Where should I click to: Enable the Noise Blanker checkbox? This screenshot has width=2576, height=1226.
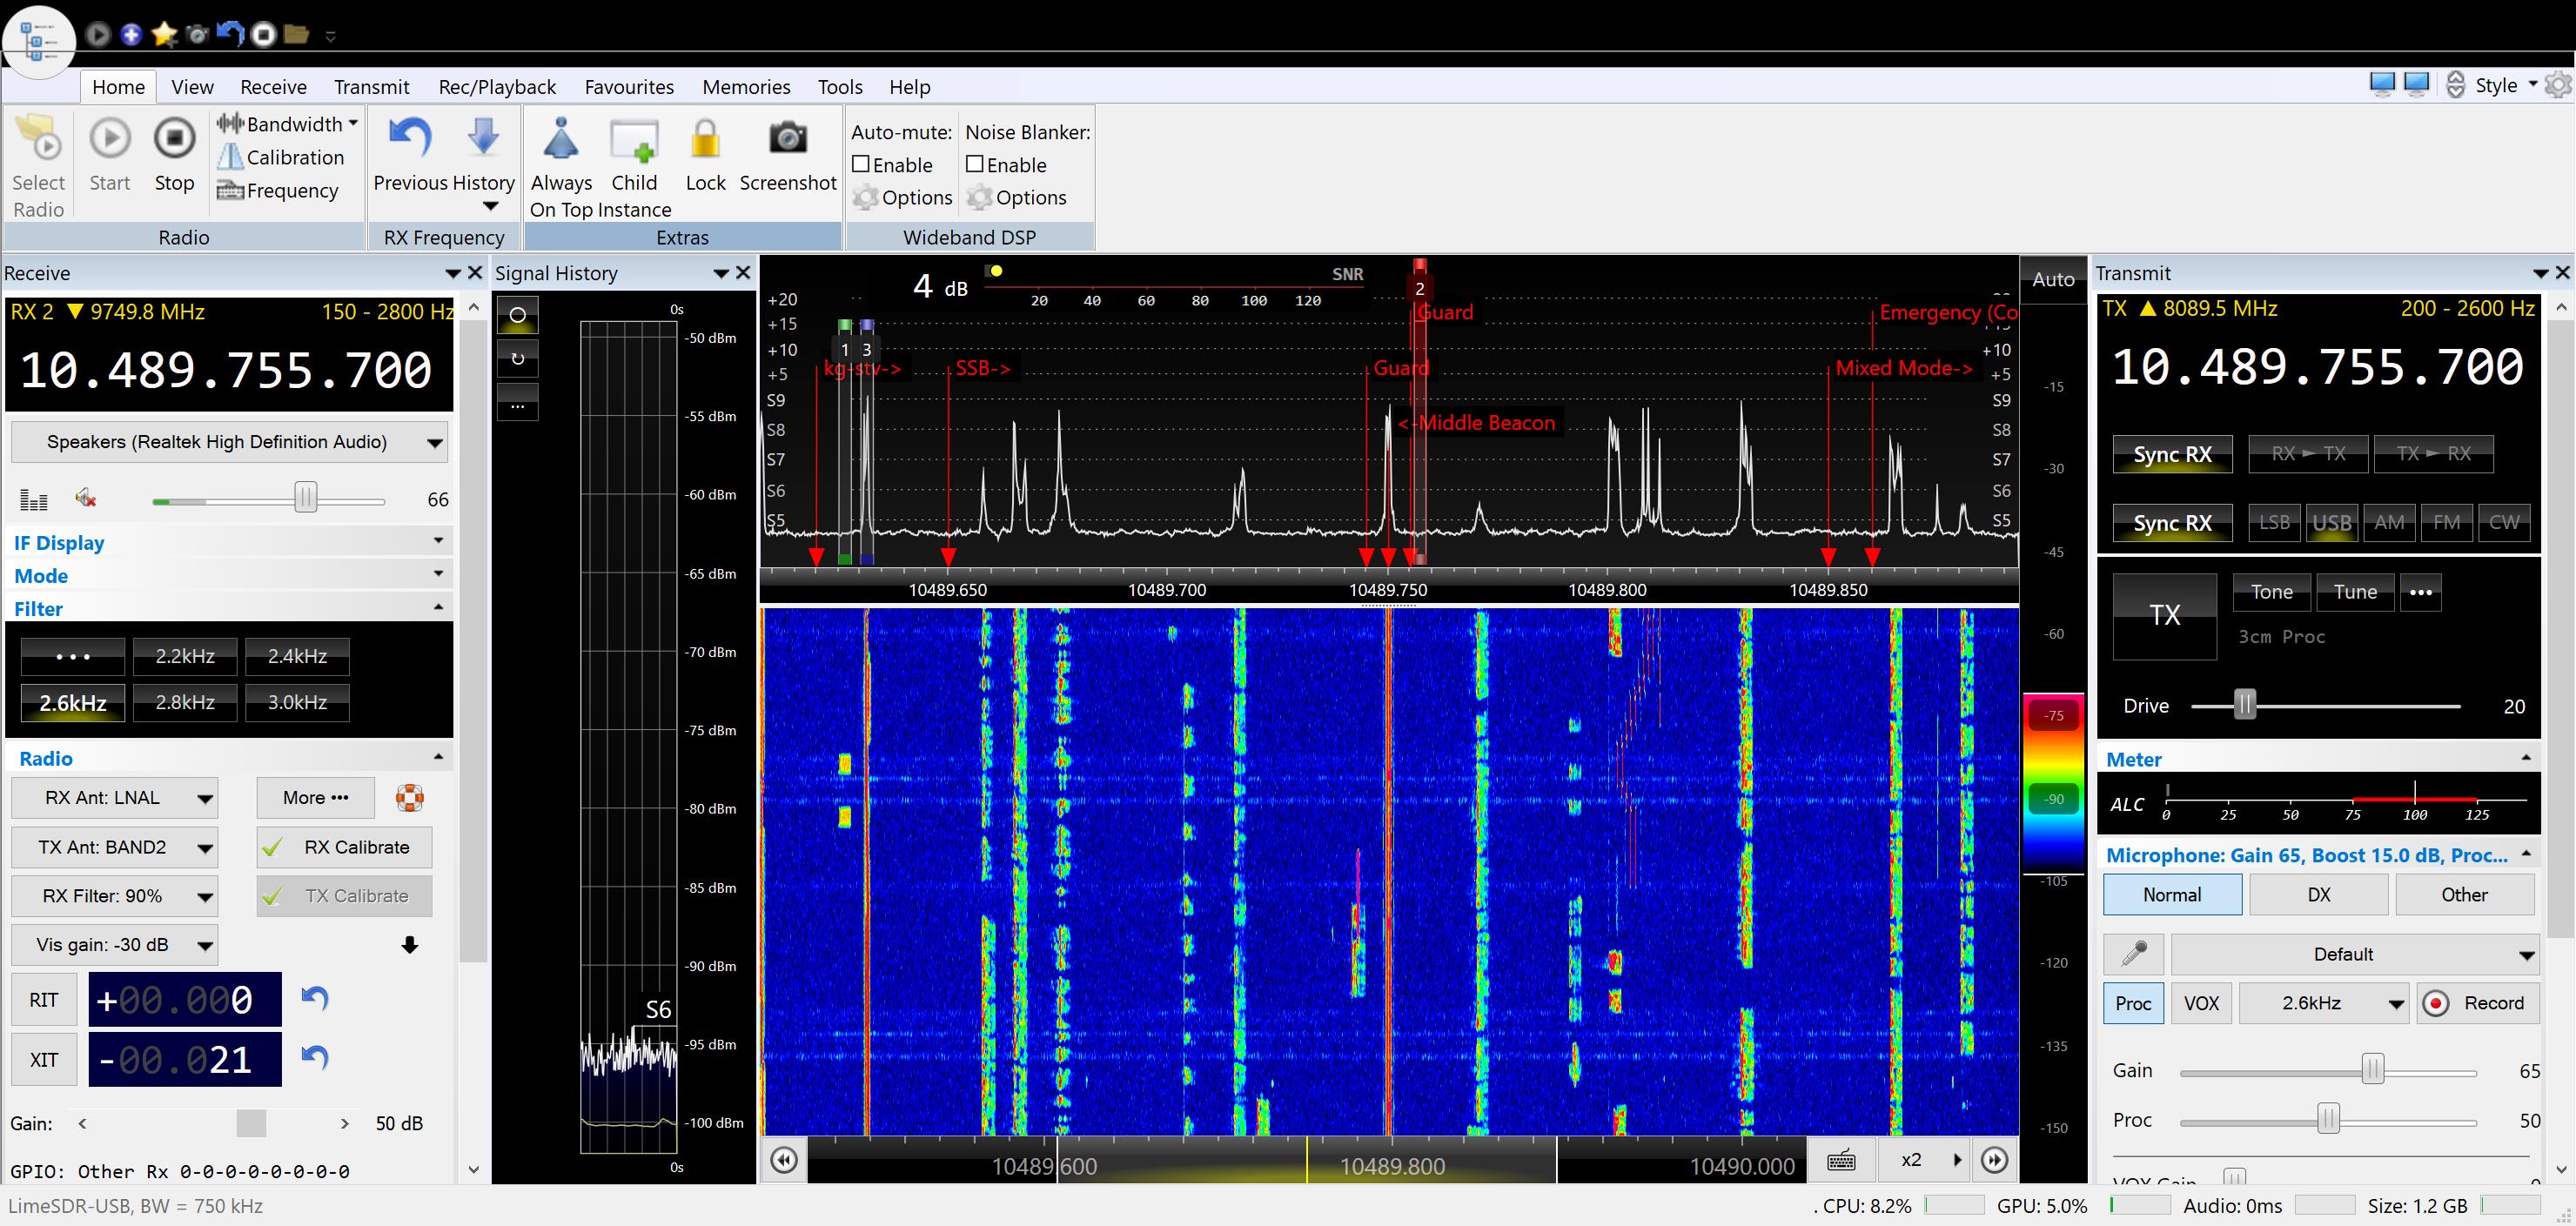[x=975, y=164]
